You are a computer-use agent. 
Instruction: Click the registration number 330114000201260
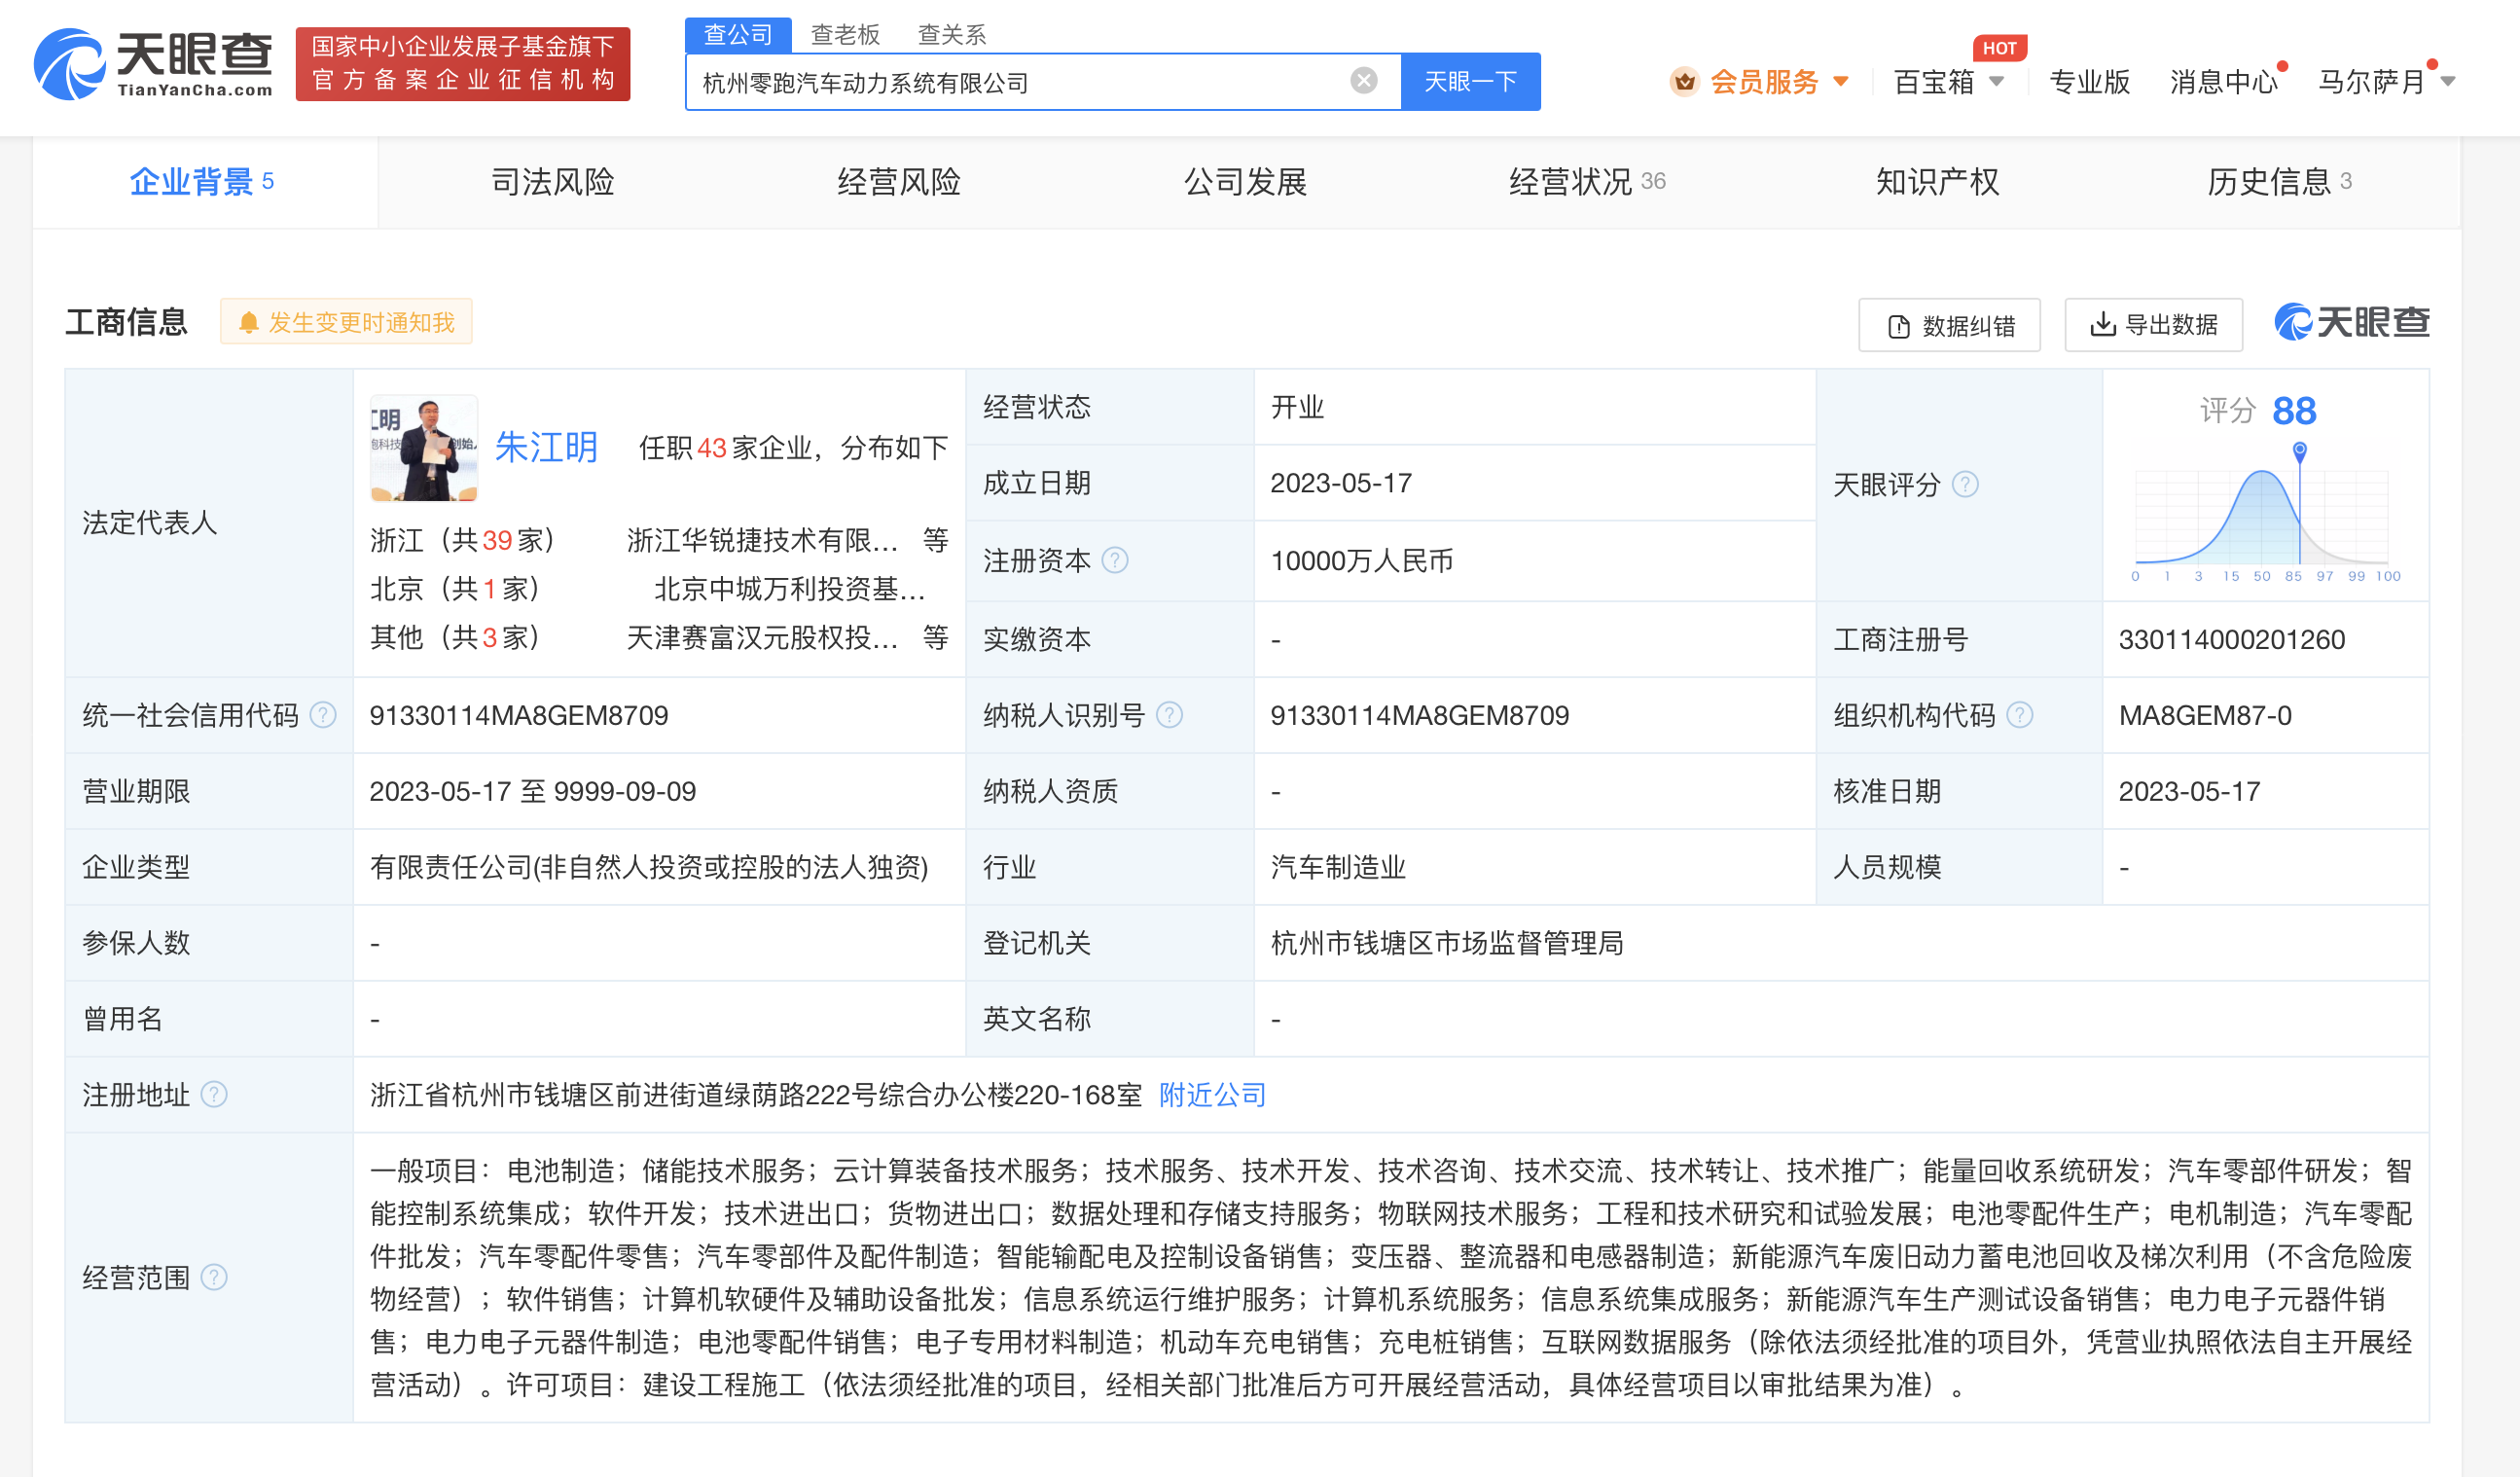click(2232, 639)
